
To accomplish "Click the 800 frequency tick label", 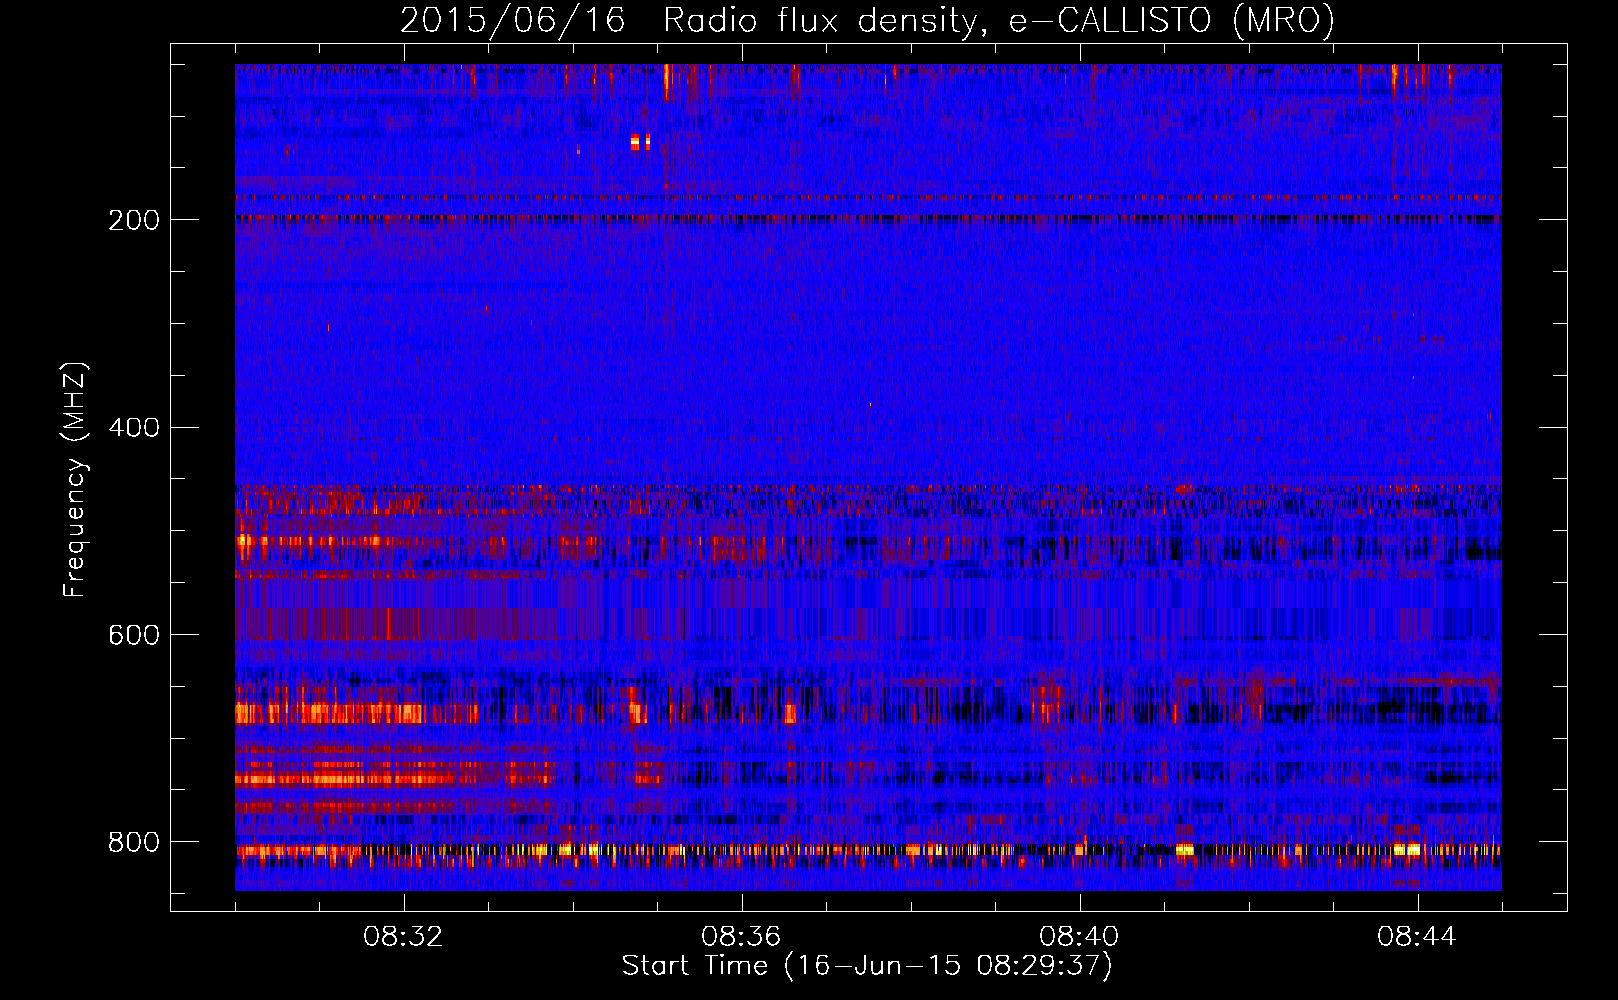I will 134,843.
